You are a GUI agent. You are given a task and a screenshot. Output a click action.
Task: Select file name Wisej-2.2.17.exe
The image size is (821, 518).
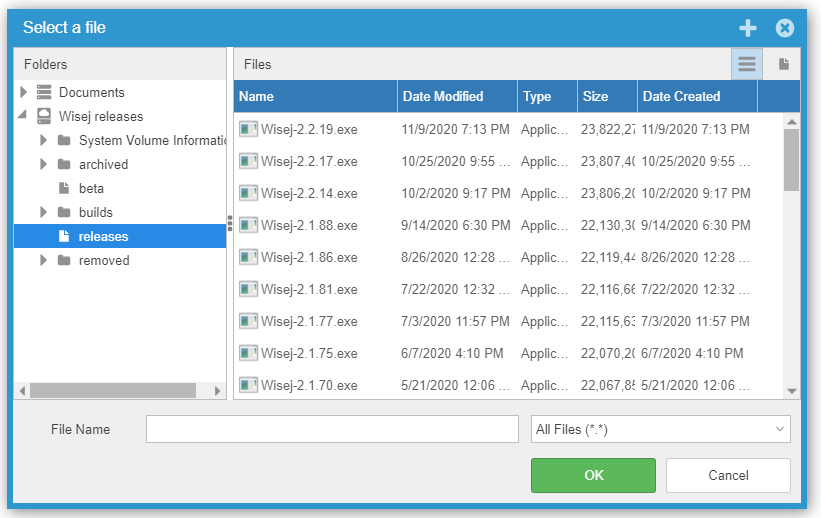point(309,161)
